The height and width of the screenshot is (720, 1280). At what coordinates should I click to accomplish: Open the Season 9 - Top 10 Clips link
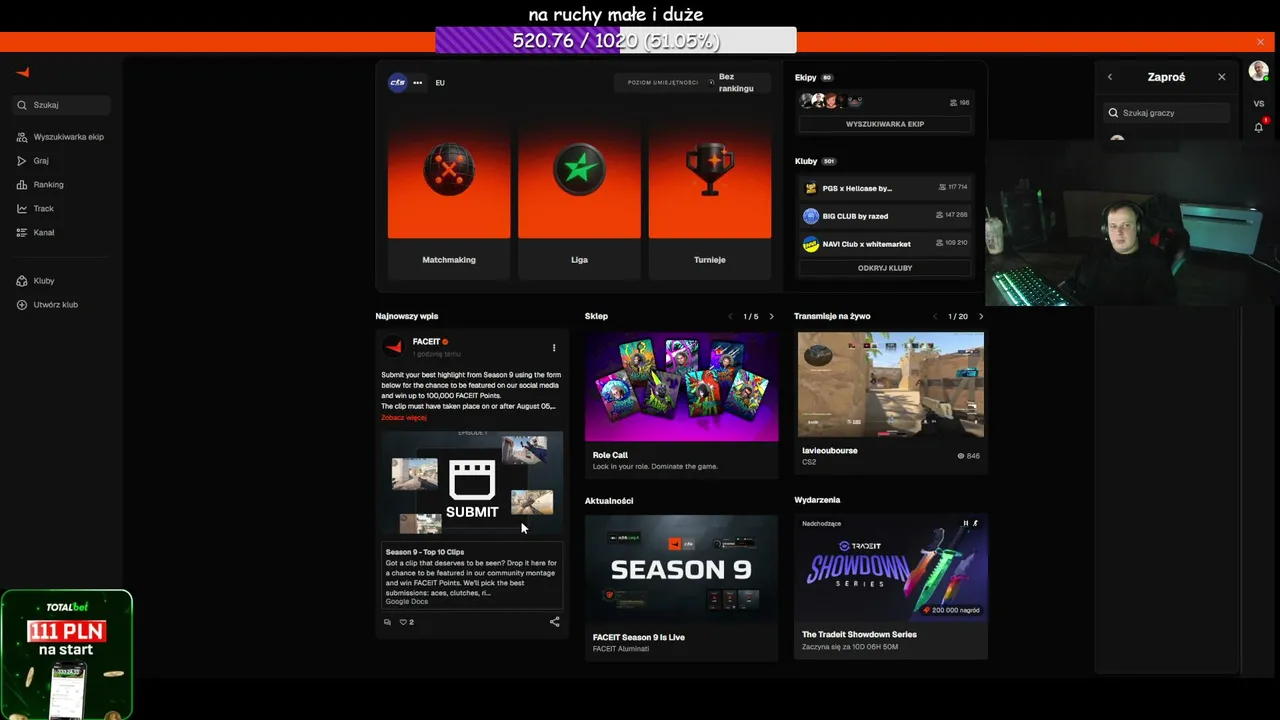(x=472, y=575)
